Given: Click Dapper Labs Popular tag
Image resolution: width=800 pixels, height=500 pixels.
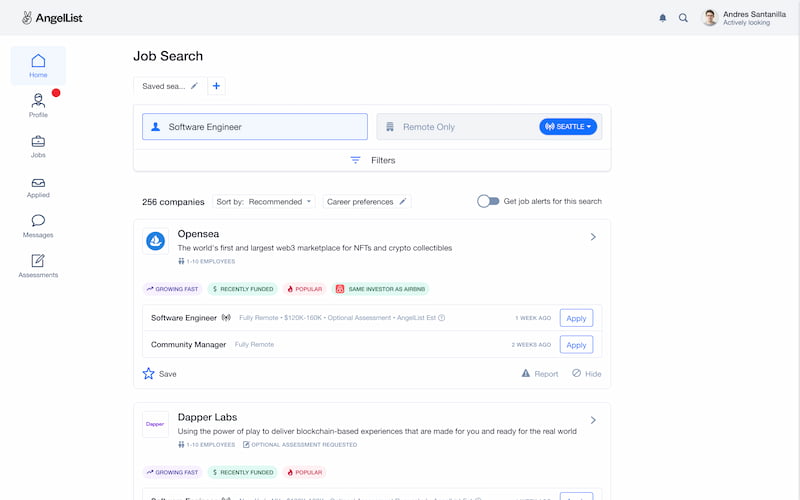Looking at the screenshot, I should tap(305, 472).
